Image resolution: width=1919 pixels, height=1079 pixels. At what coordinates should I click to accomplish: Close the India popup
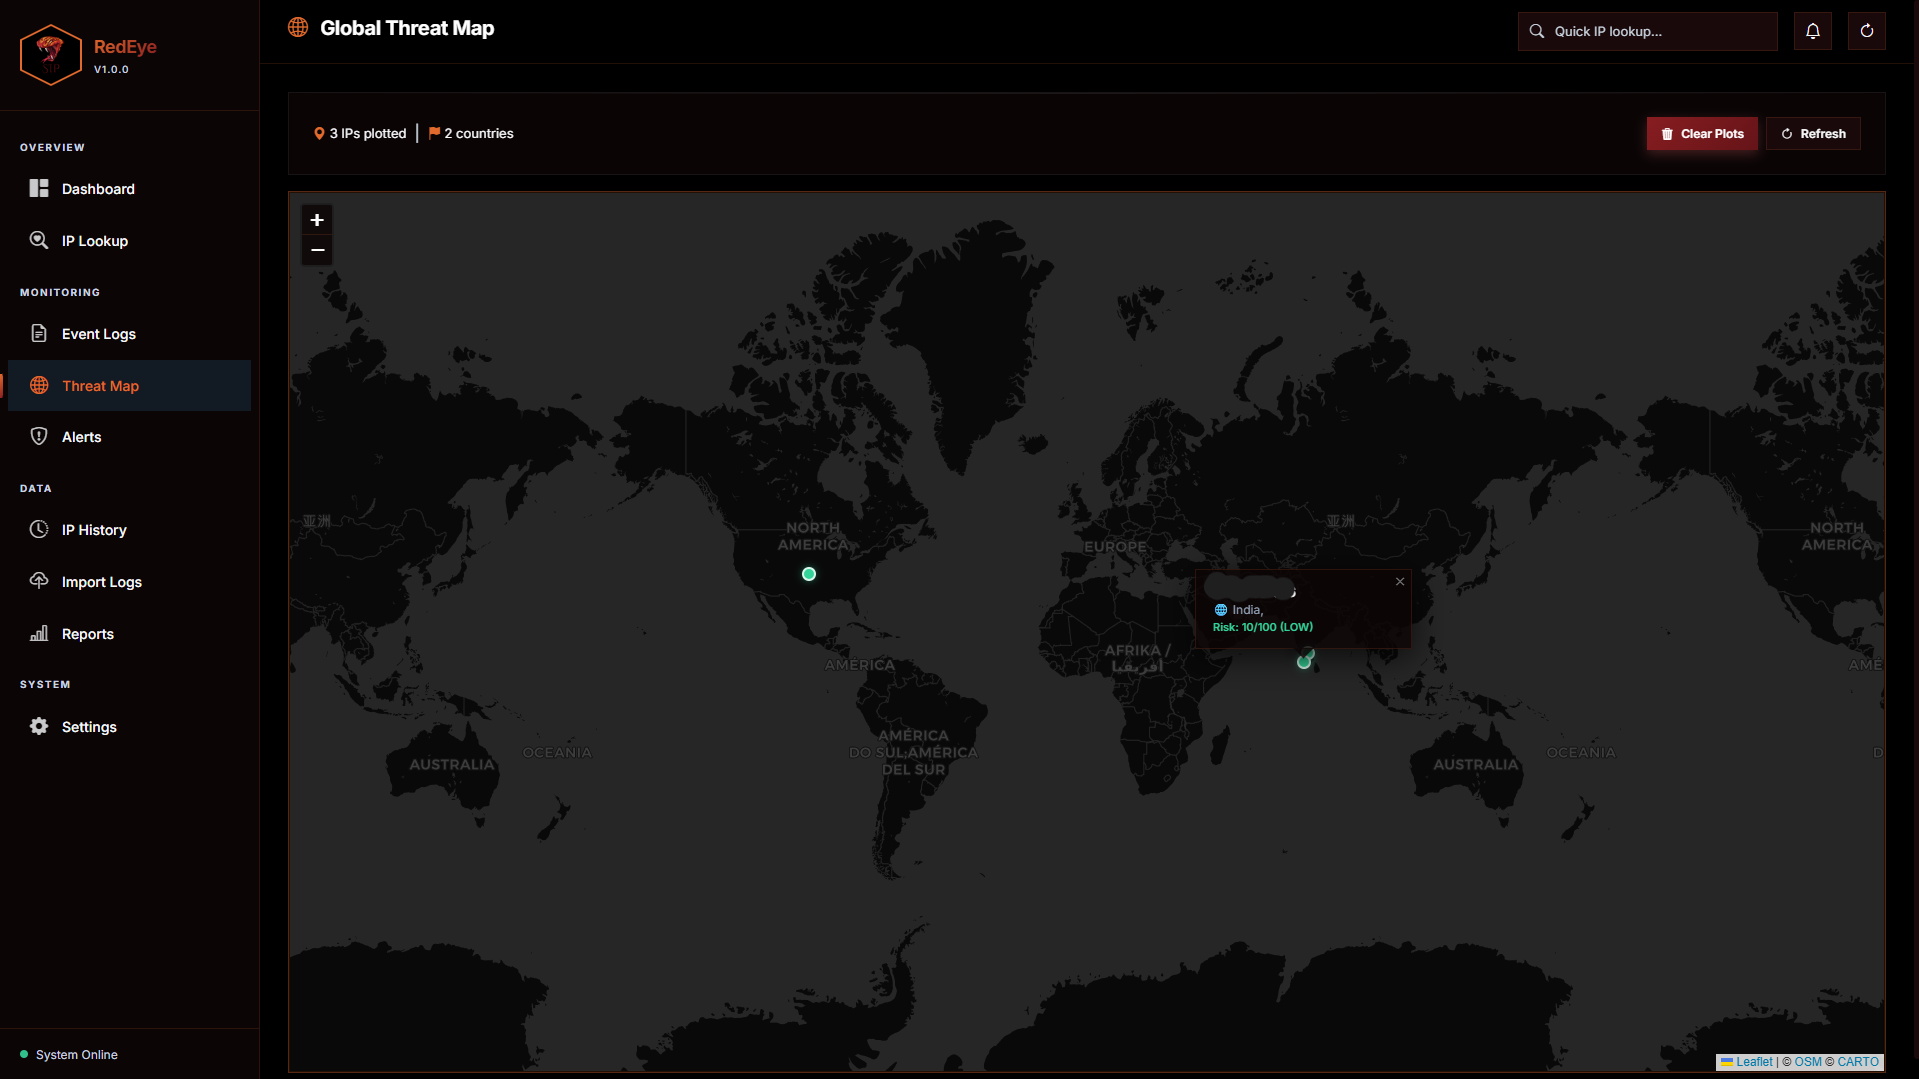1400,581
